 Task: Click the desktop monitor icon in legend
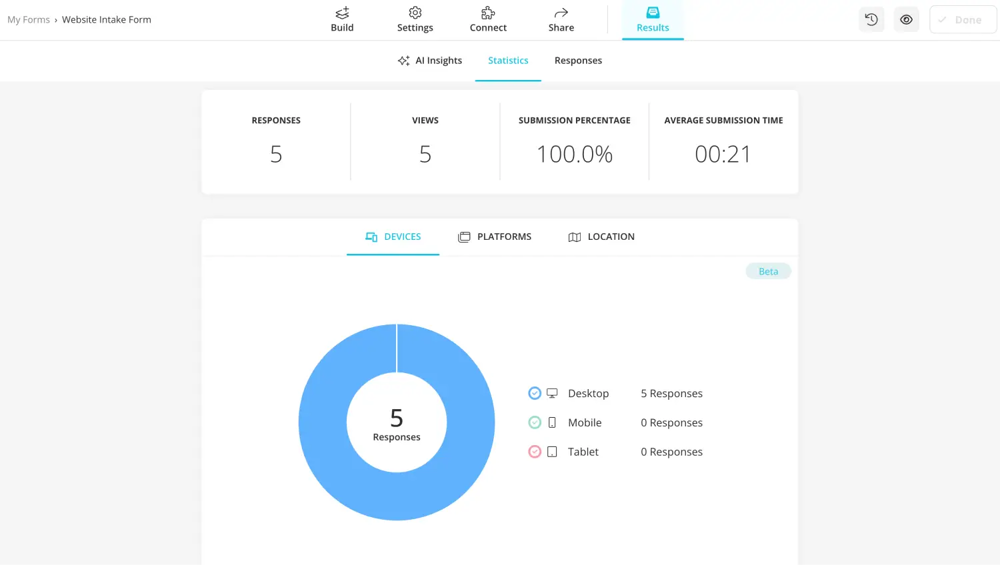[x=552, y=394]
